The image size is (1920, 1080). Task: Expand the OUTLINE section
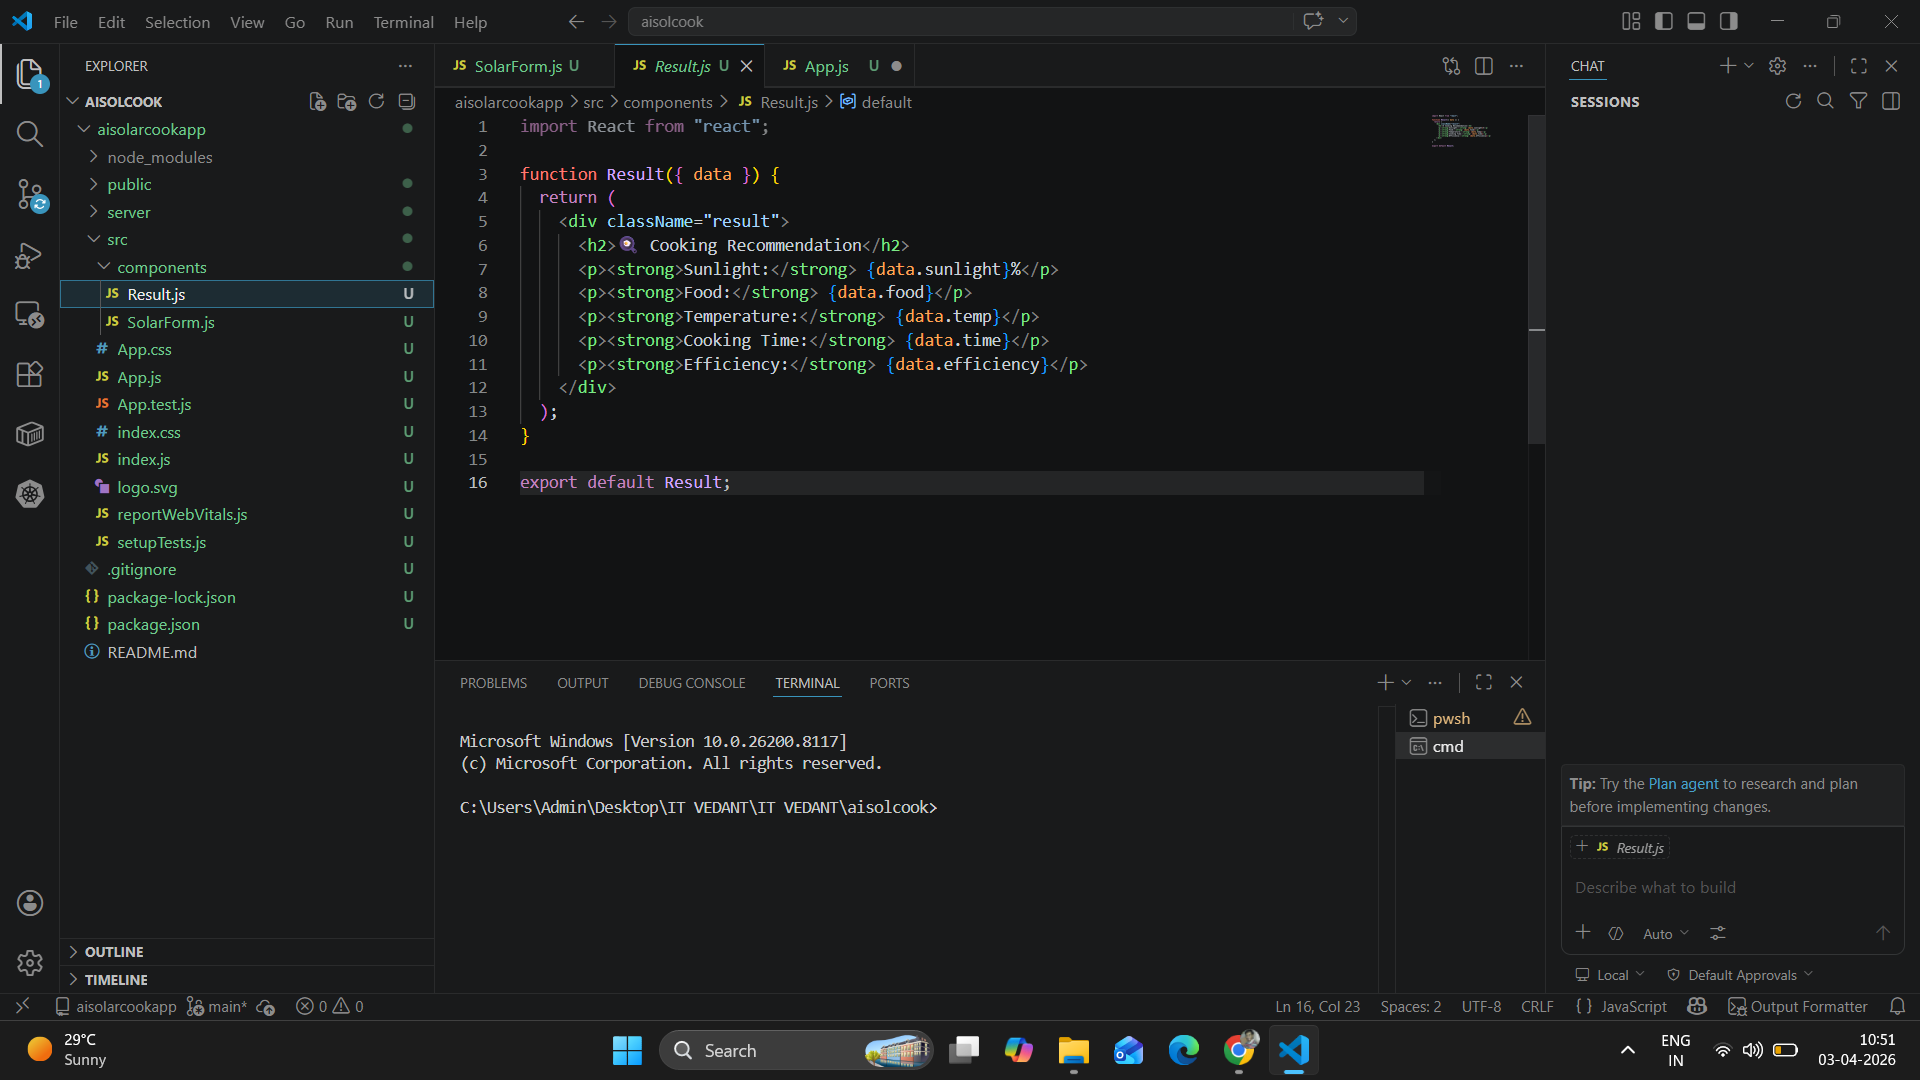click(114, 952)
